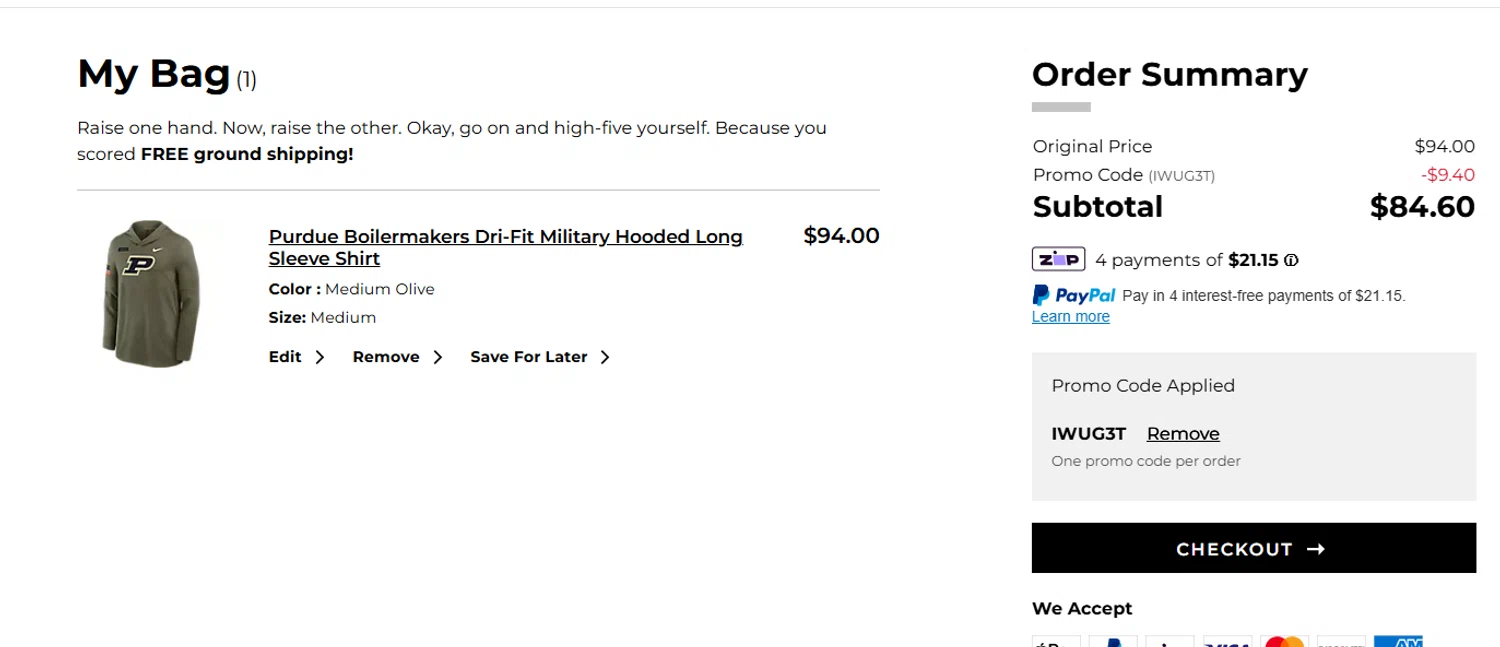
Task: Open PayPal Learn more link
Action: coord(1070,317)
